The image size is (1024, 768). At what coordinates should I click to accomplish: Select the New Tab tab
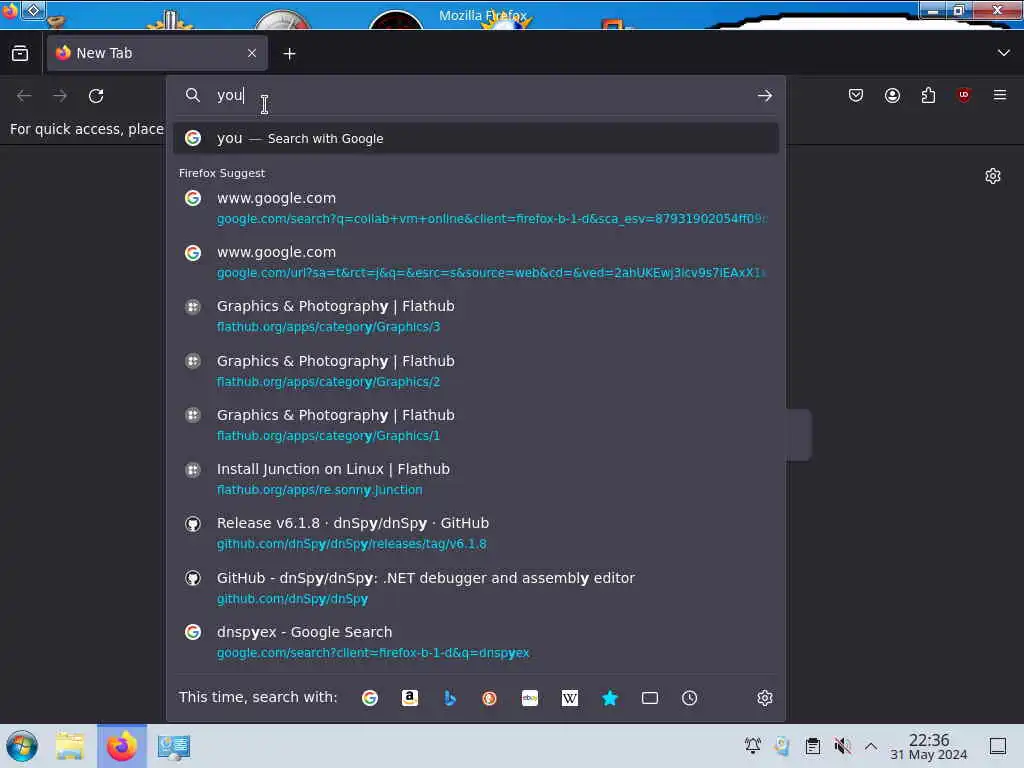tap(157, 53)
